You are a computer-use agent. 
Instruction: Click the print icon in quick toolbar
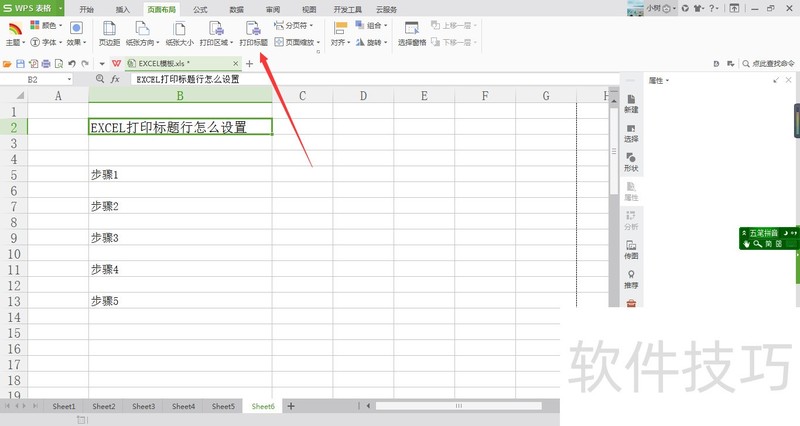tap(46, 64)
